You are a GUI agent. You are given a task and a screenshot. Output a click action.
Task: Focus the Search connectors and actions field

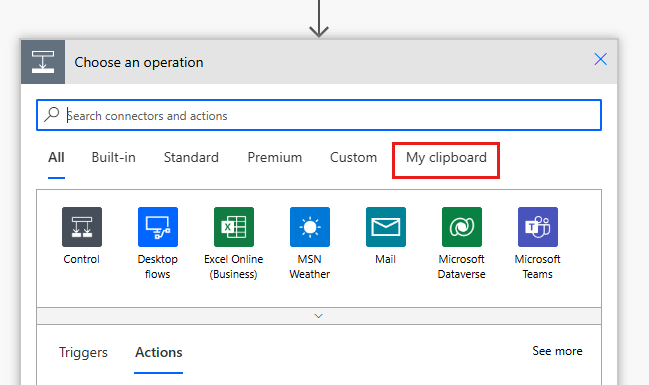point(319,115)
